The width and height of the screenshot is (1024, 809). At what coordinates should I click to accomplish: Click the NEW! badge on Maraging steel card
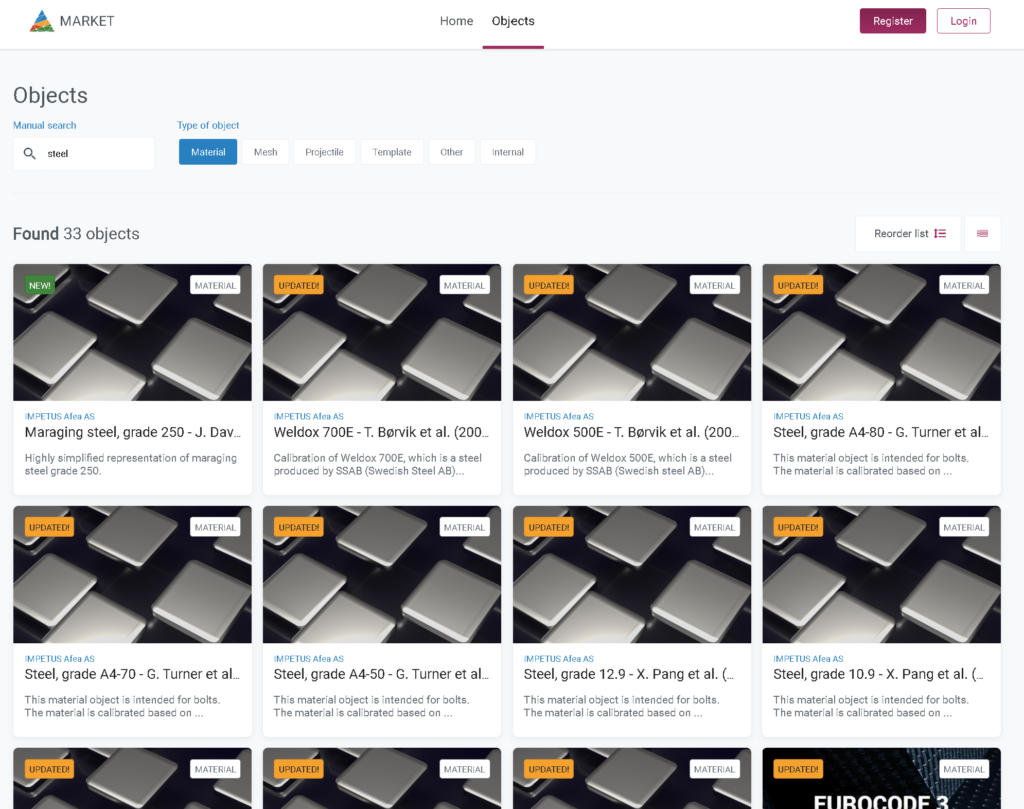[x=40, y=285]
